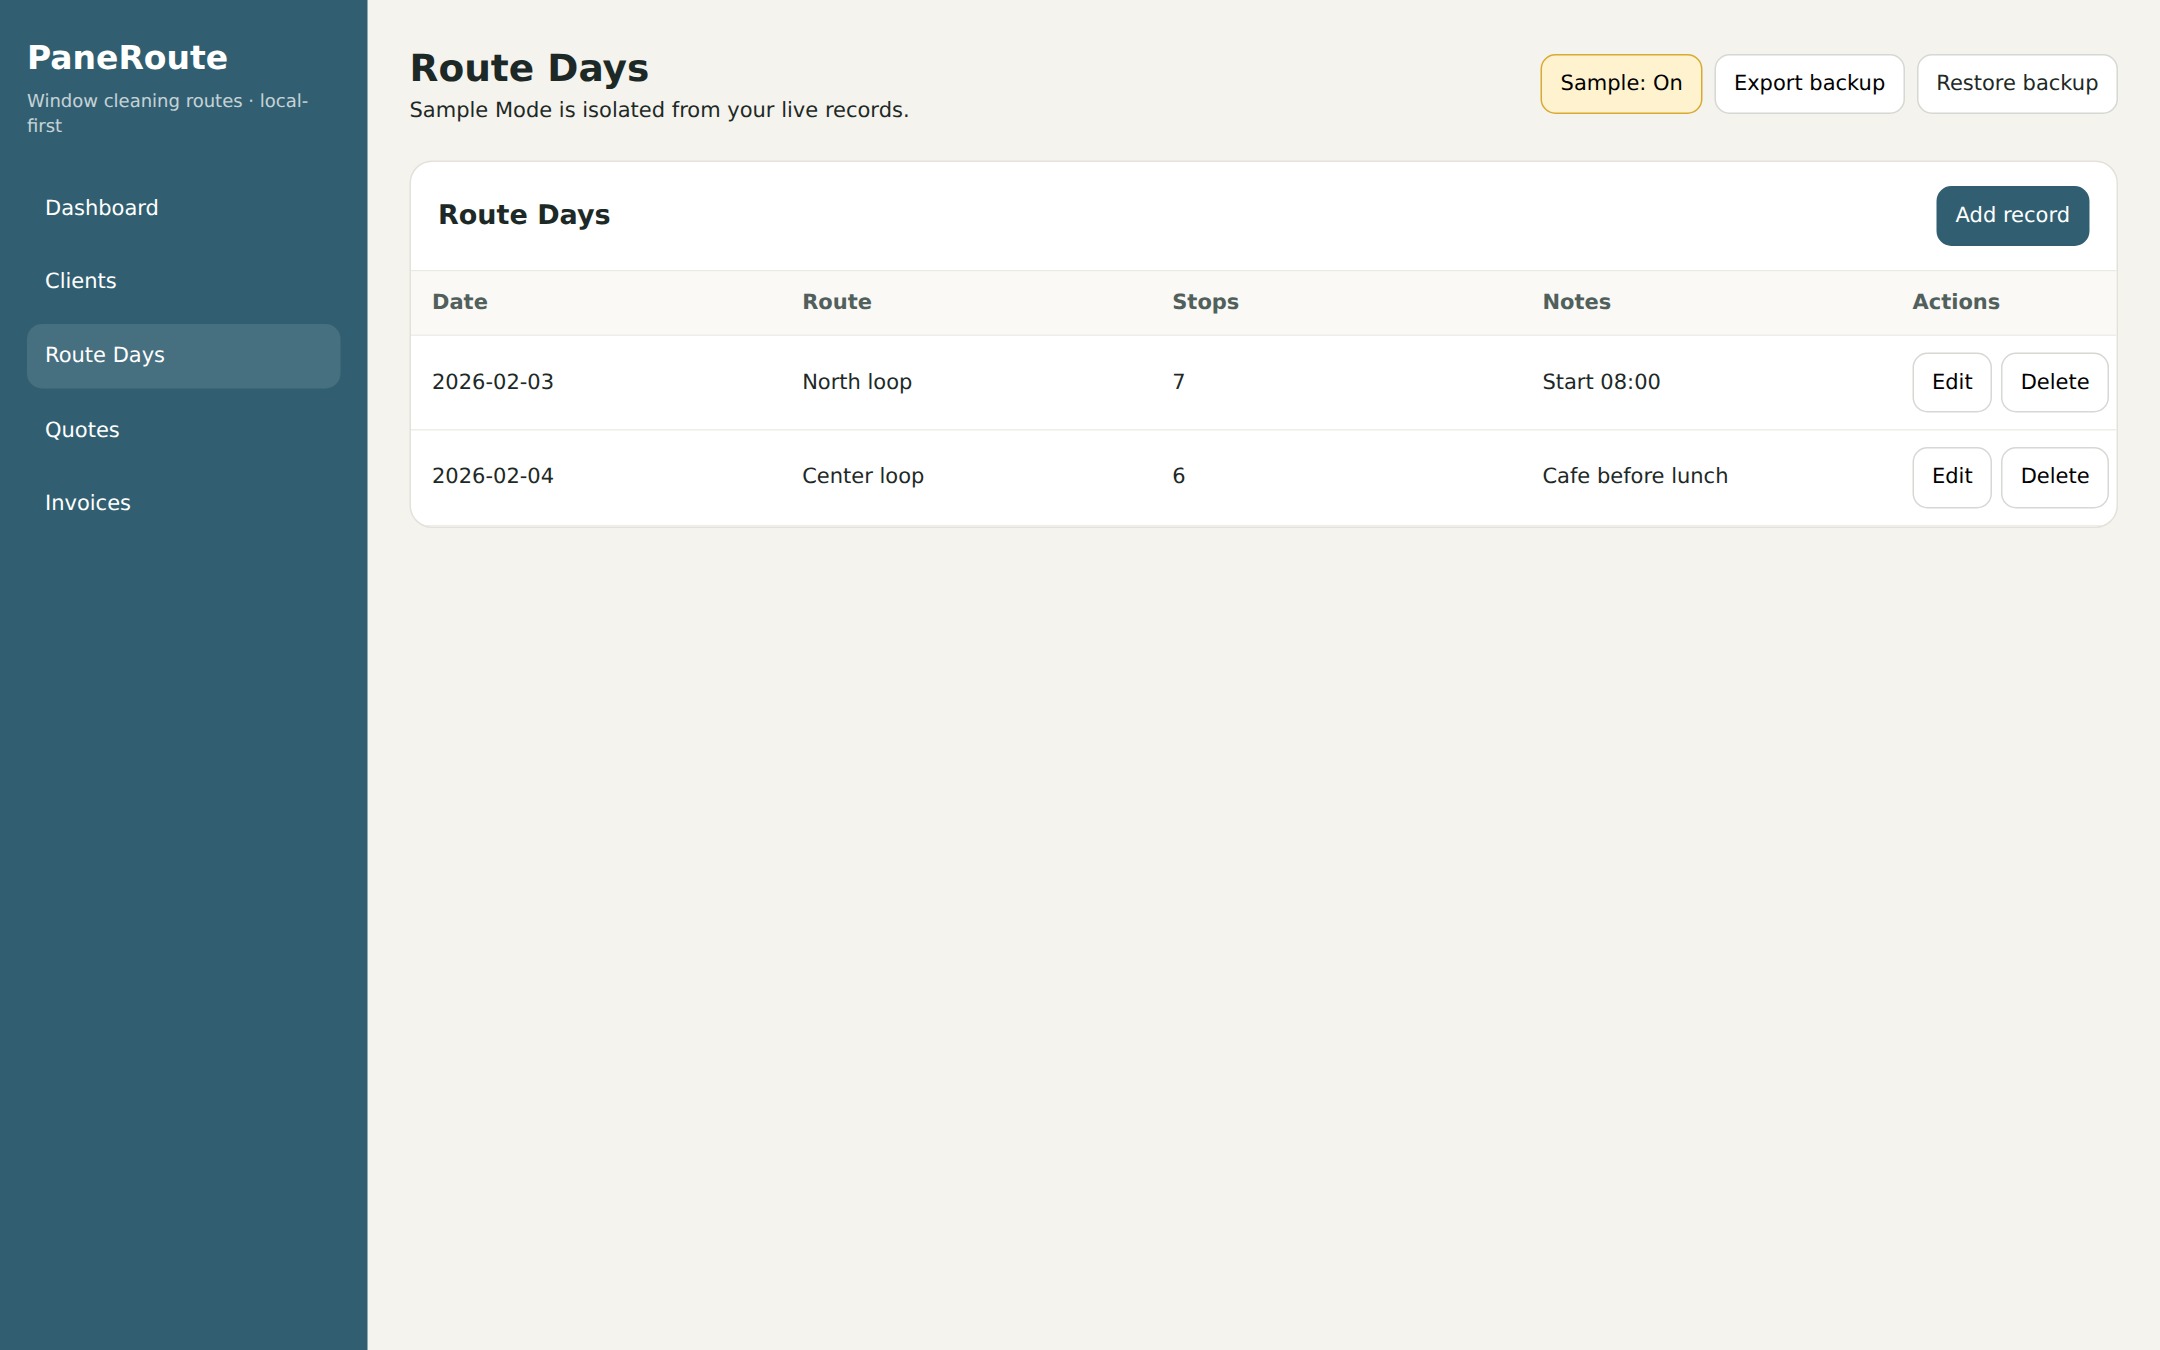Click the note Cafe before lunch
This screenshot has height=1350, width=2160.
1634,476
